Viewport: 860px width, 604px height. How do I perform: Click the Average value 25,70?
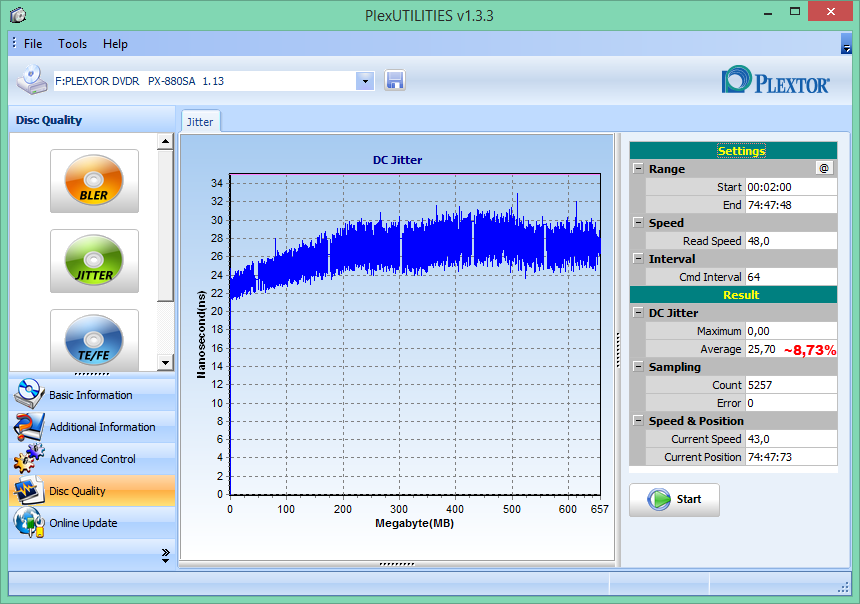click(762, 349)
